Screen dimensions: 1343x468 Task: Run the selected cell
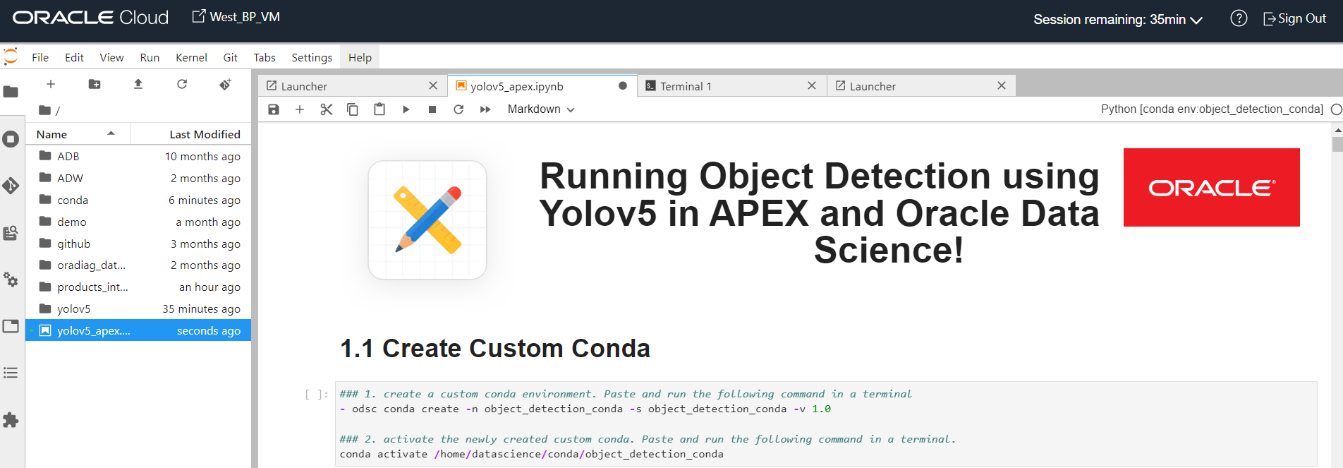pos(406,109)
